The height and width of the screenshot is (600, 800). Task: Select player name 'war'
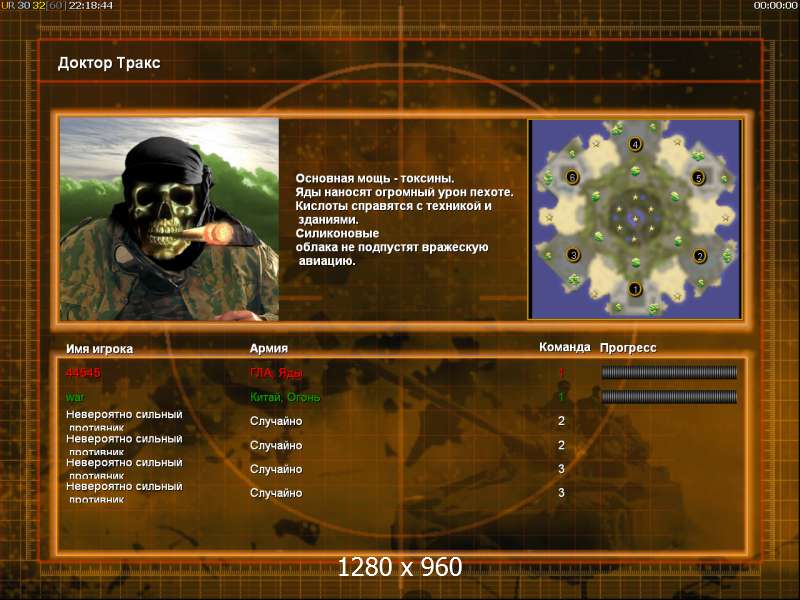point(76,397)
